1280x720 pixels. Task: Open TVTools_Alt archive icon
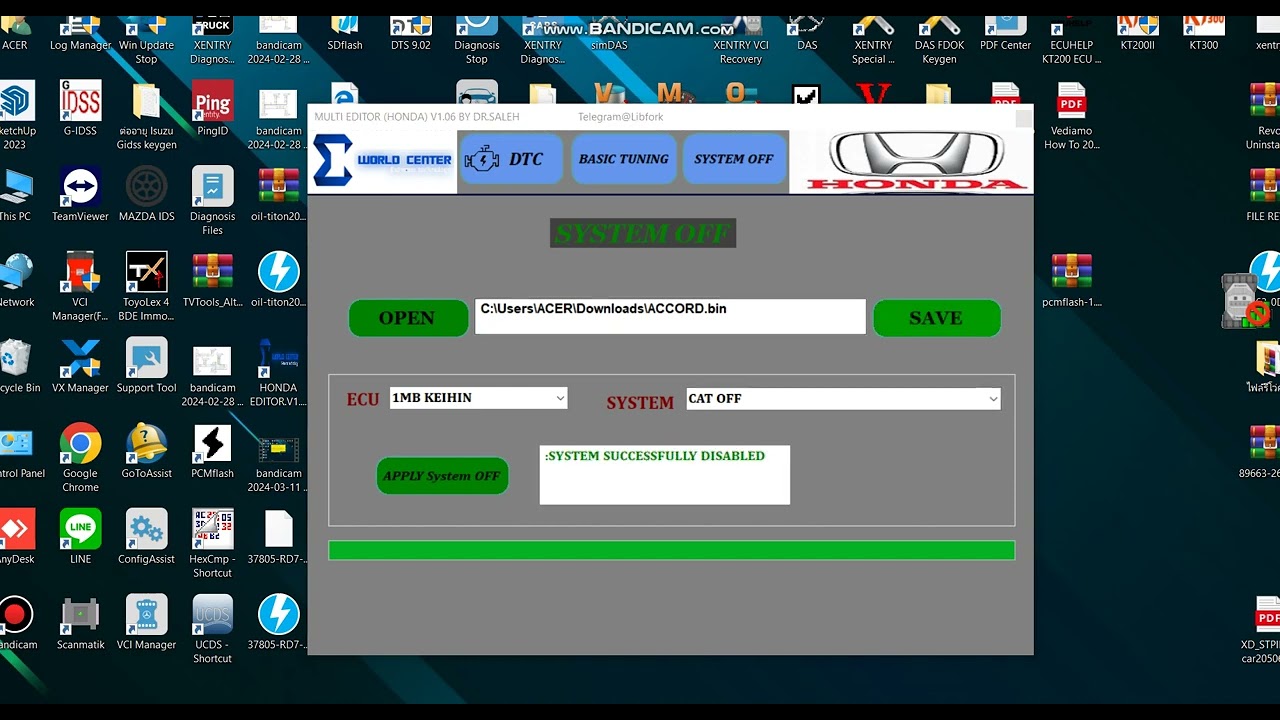pos(213,279)
